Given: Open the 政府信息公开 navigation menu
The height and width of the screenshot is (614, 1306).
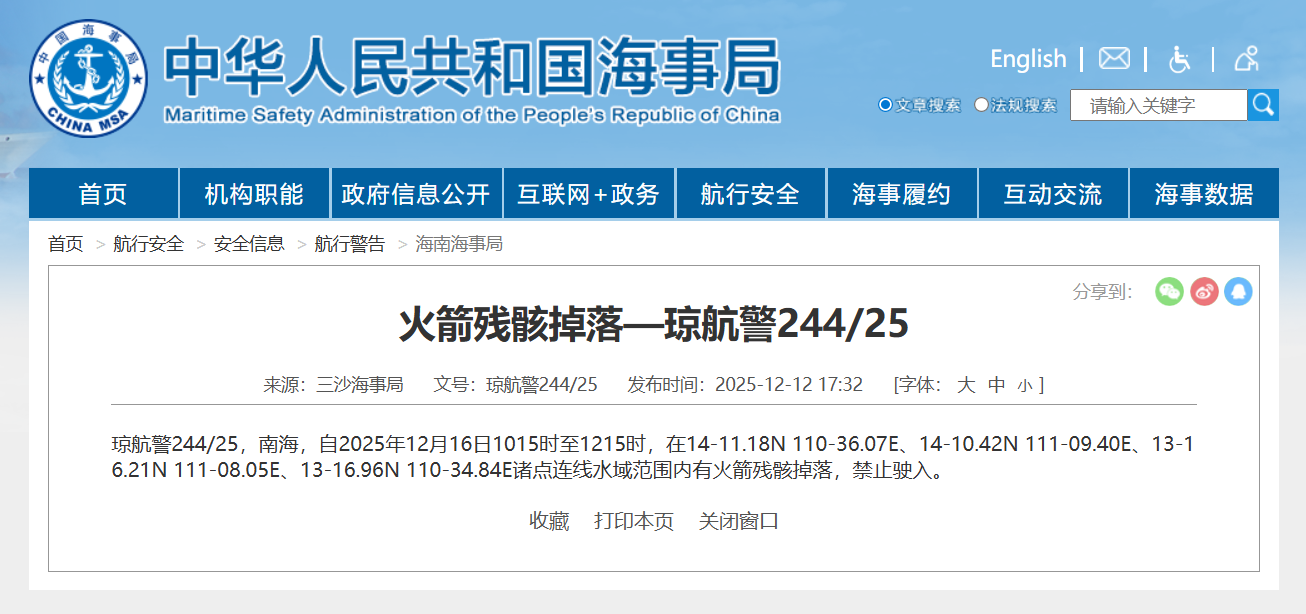Looking at the screenshot, I should point(415,194).
